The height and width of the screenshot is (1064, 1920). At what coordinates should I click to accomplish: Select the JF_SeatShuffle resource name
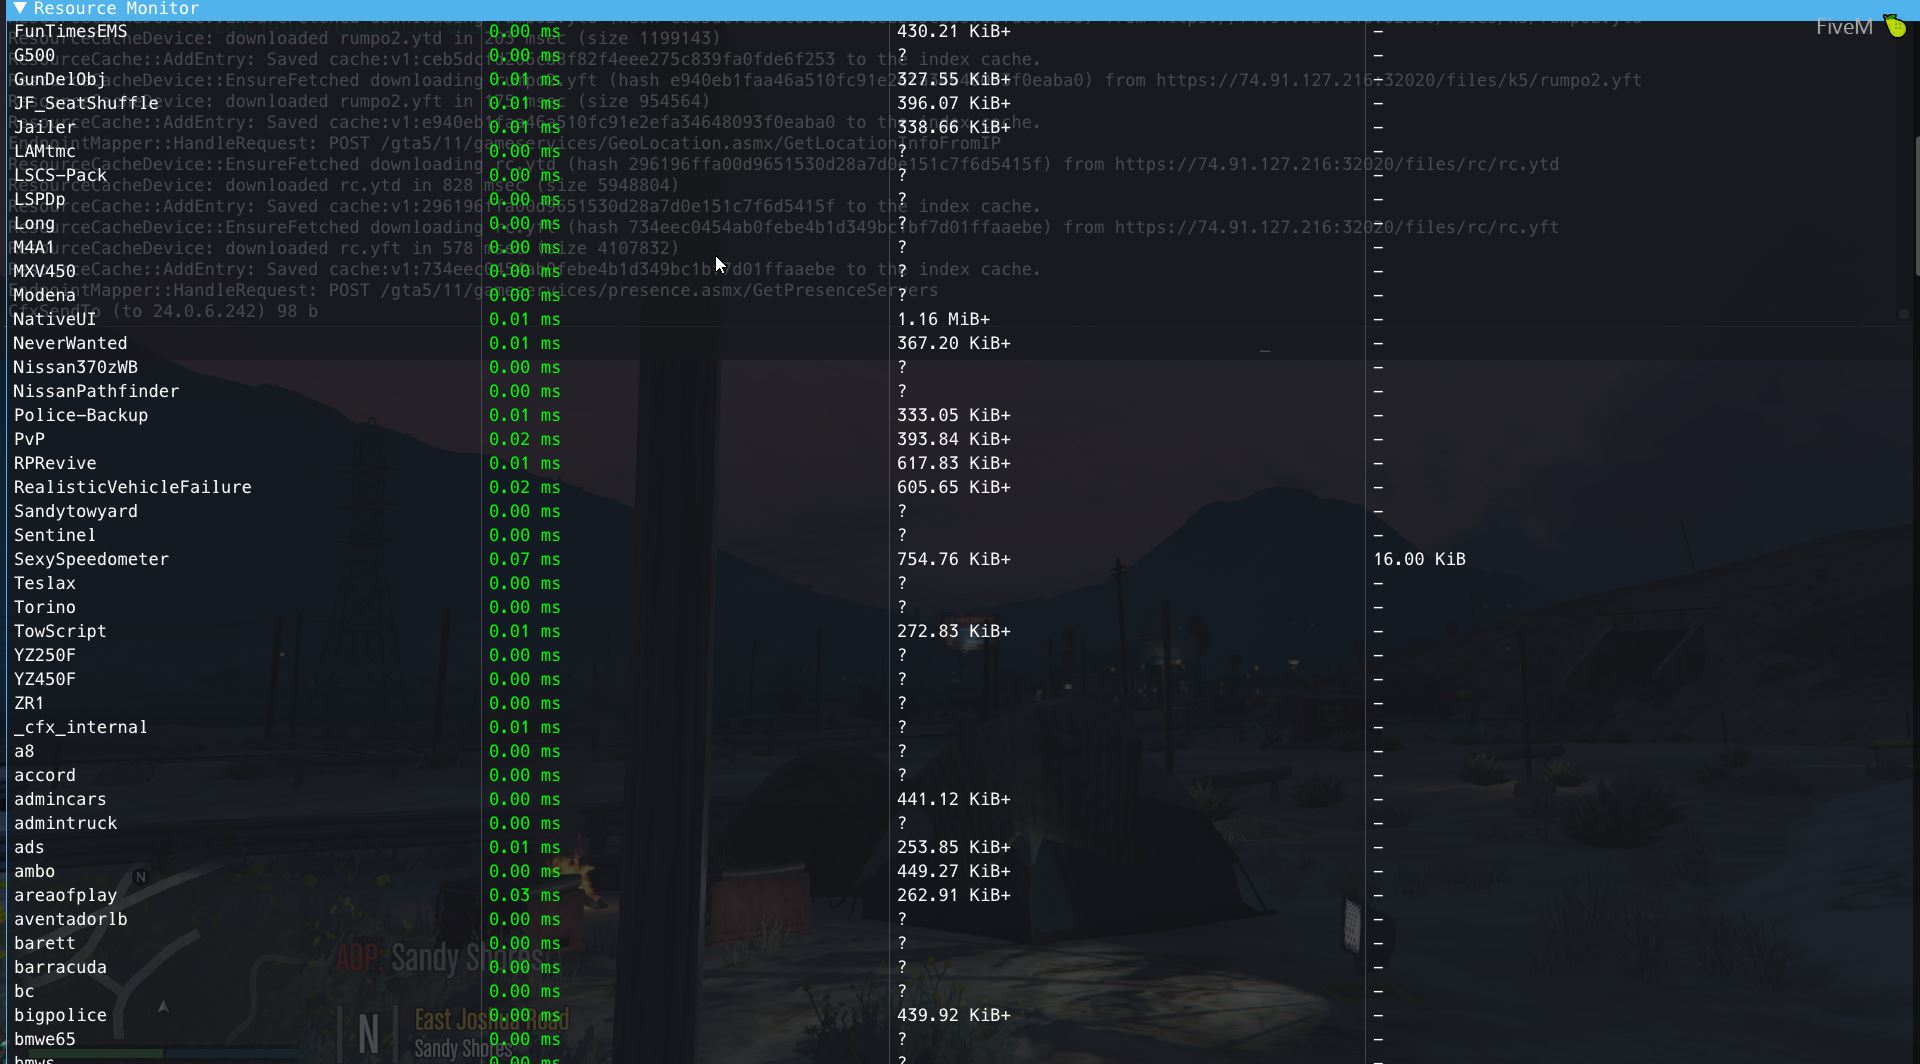coord(86,103)
